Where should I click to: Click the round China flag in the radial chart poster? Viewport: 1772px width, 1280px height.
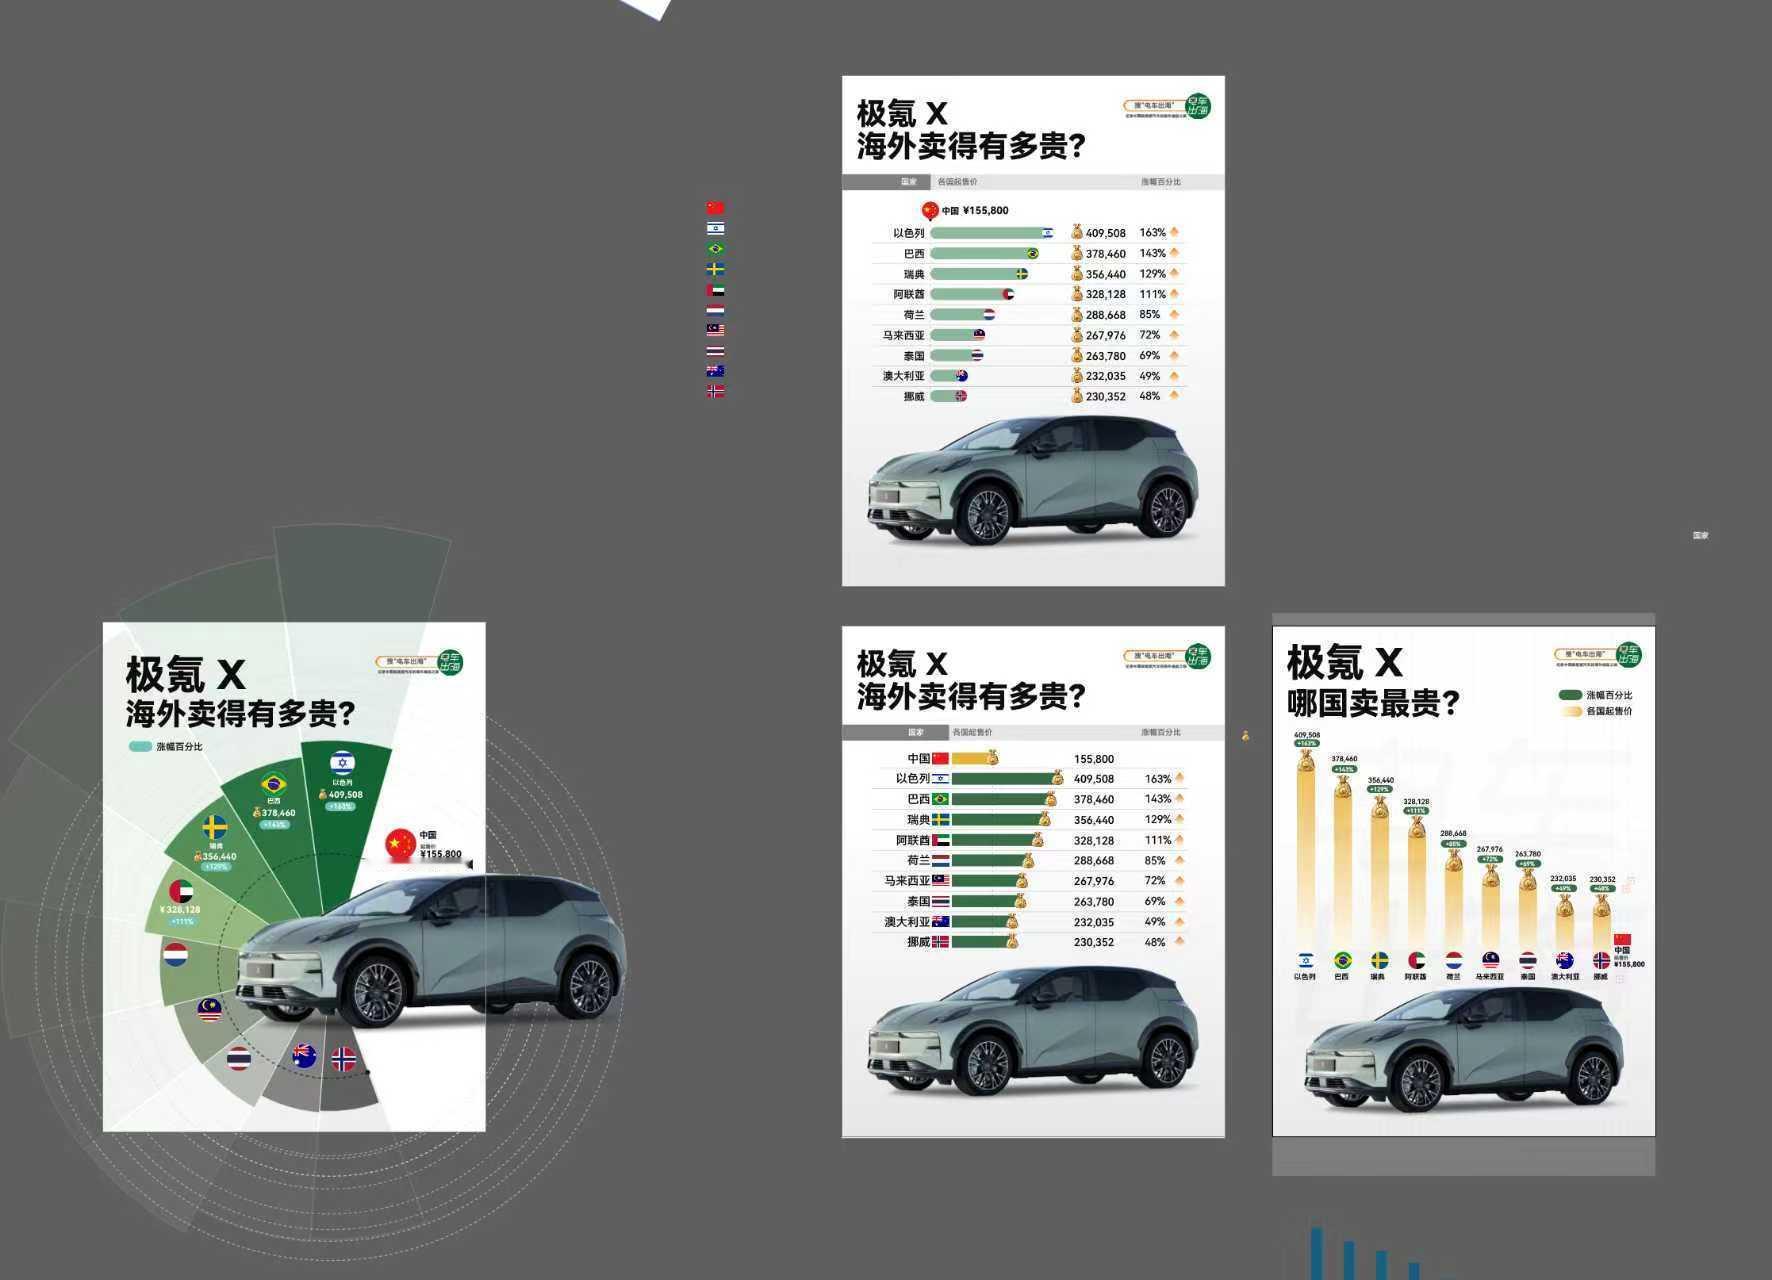401,844
